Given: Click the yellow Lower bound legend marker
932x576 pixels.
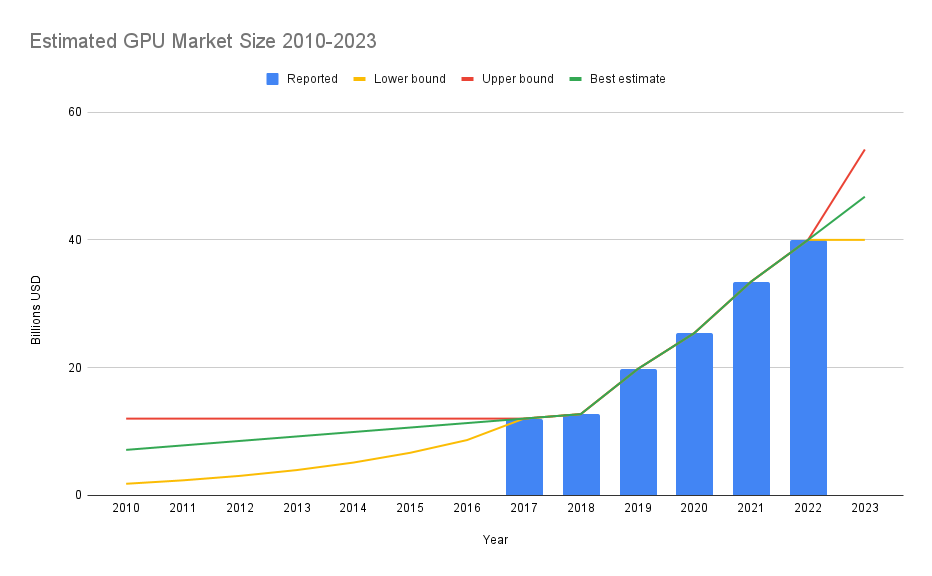Looking at the screenshot, I should [360, 79].
